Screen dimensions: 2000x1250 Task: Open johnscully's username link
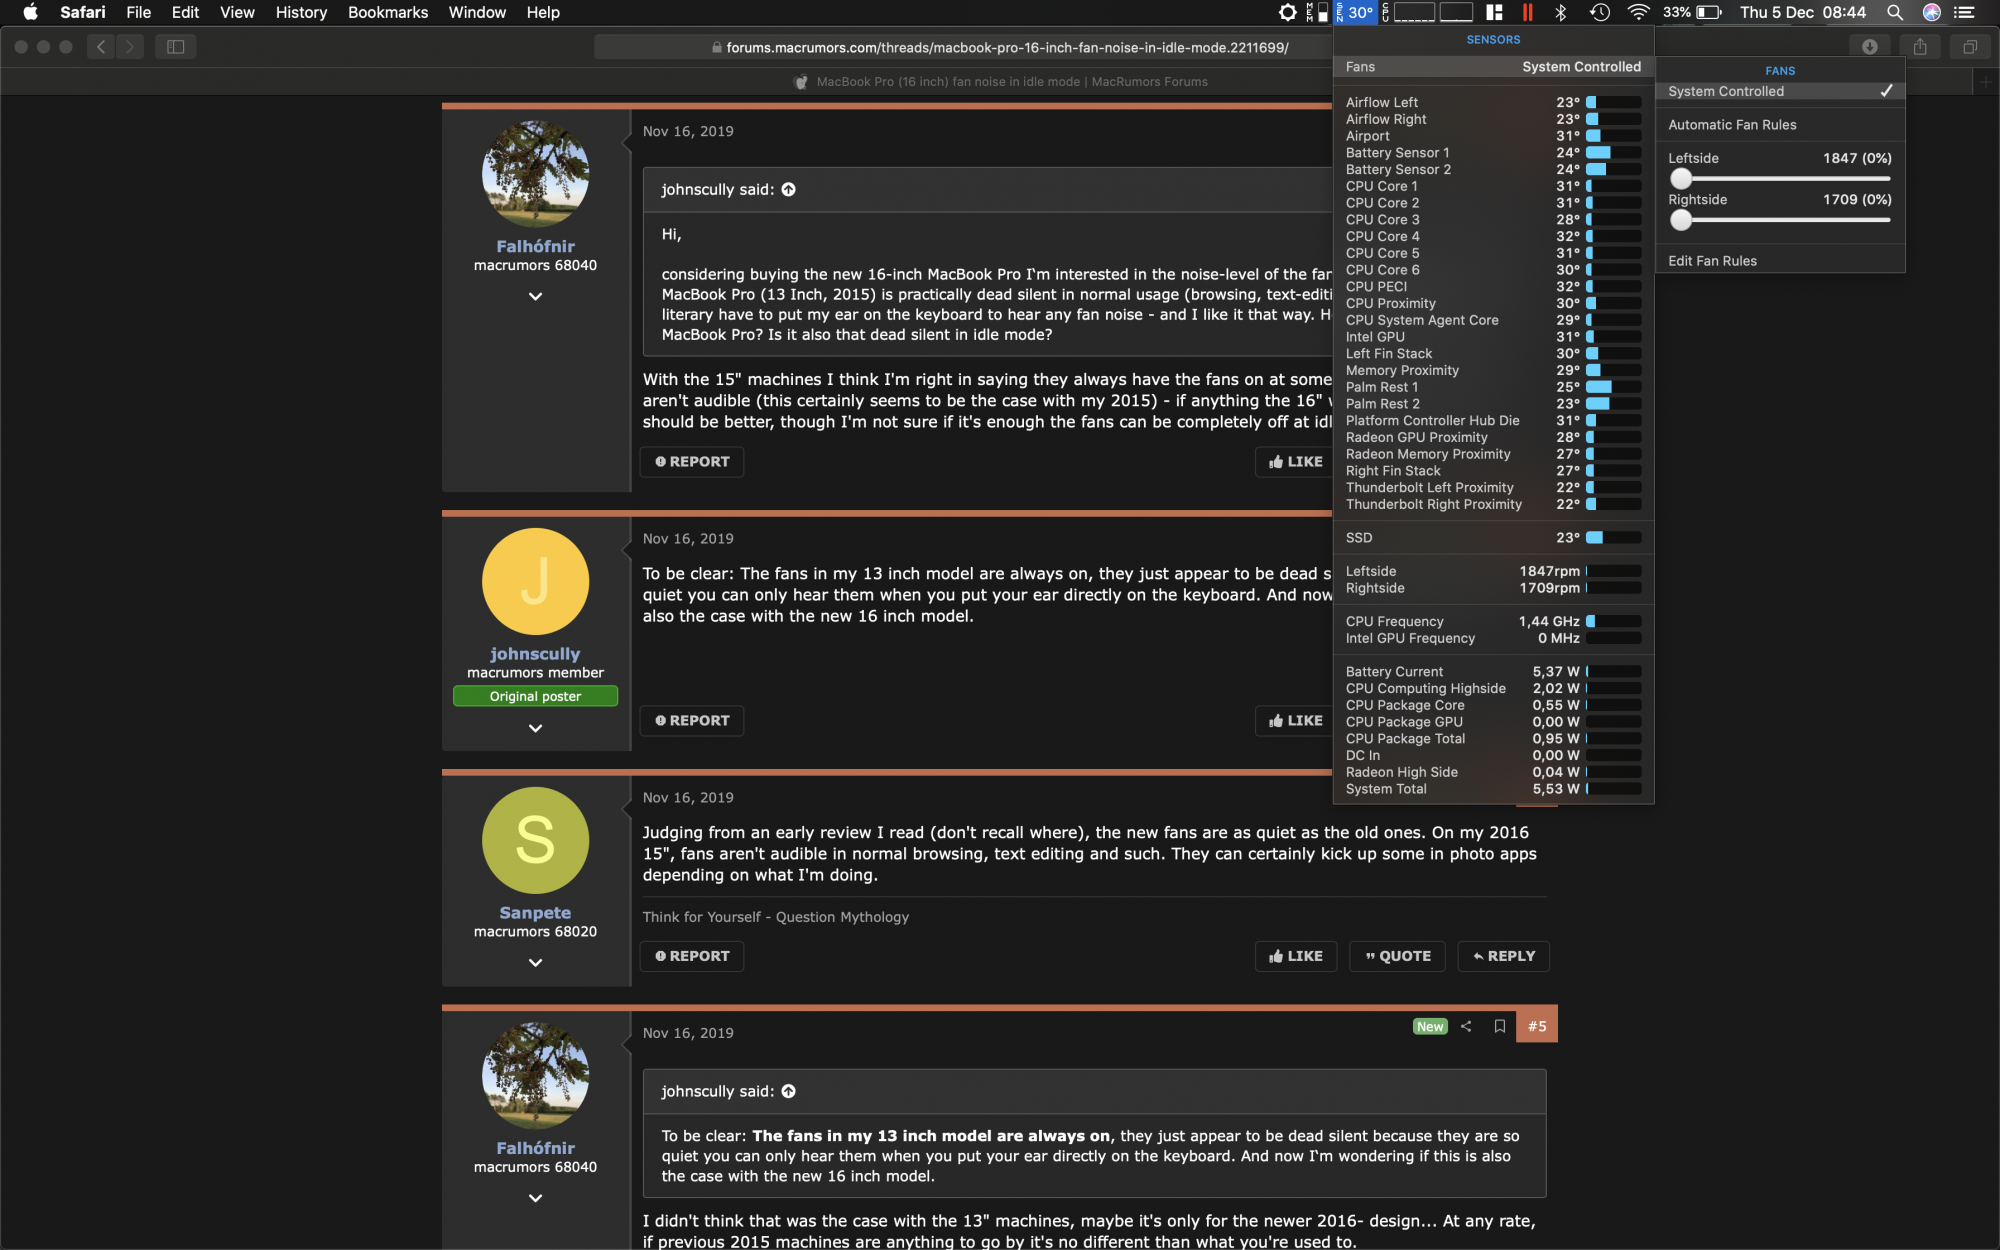point(535,654)
